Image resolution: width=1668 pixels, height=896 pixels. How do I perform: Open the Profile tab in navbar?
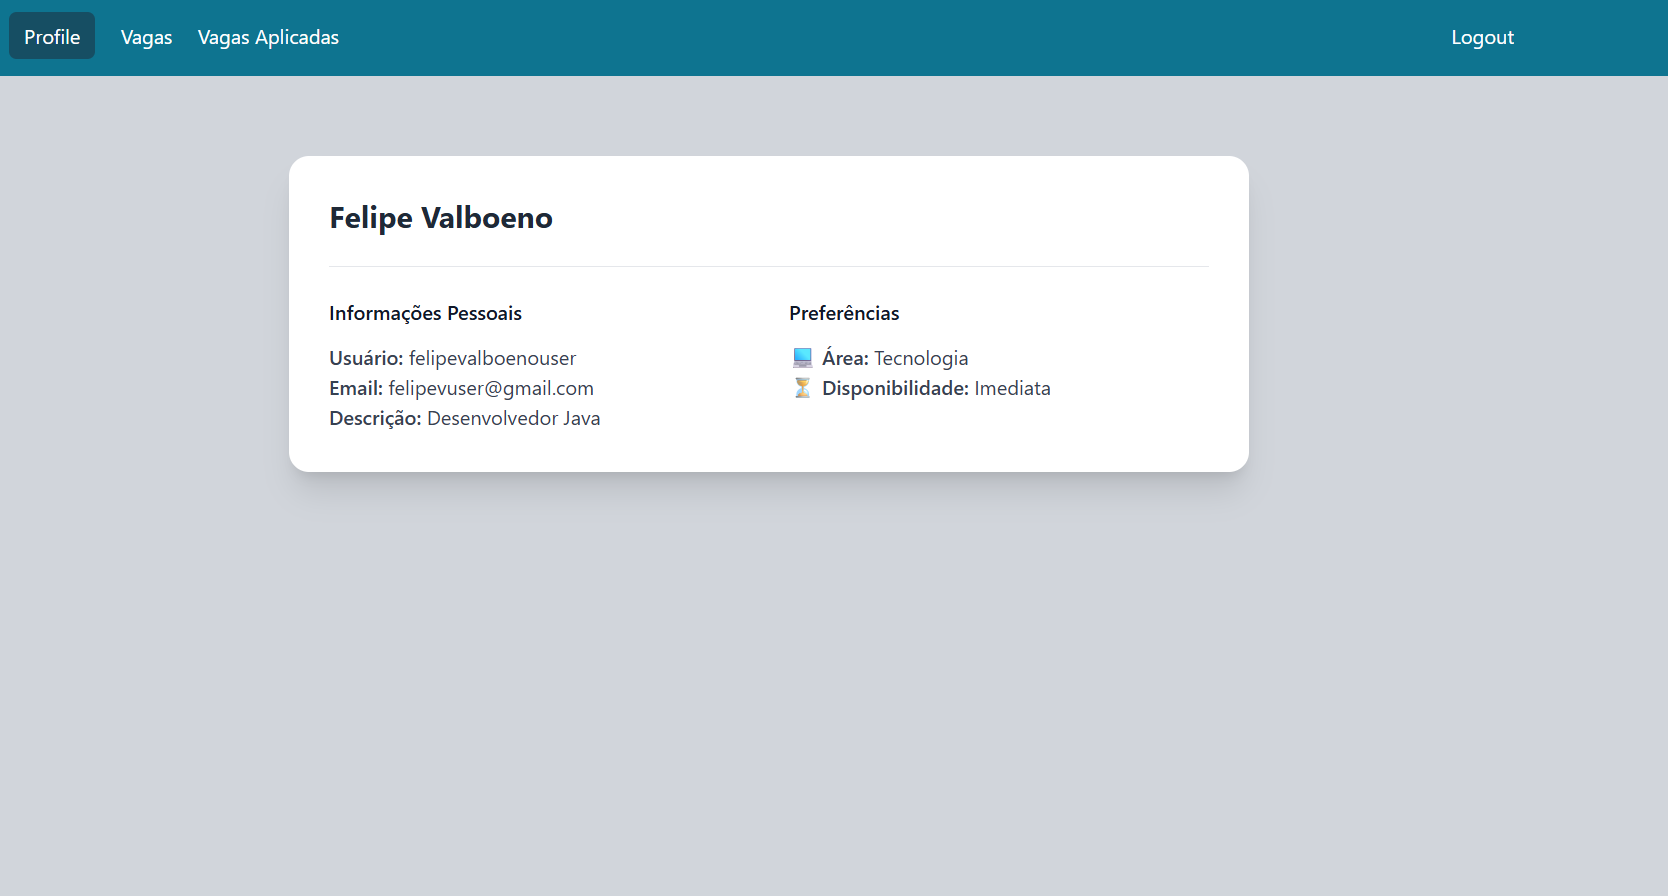pyautogui.click(x=52, y=37)
